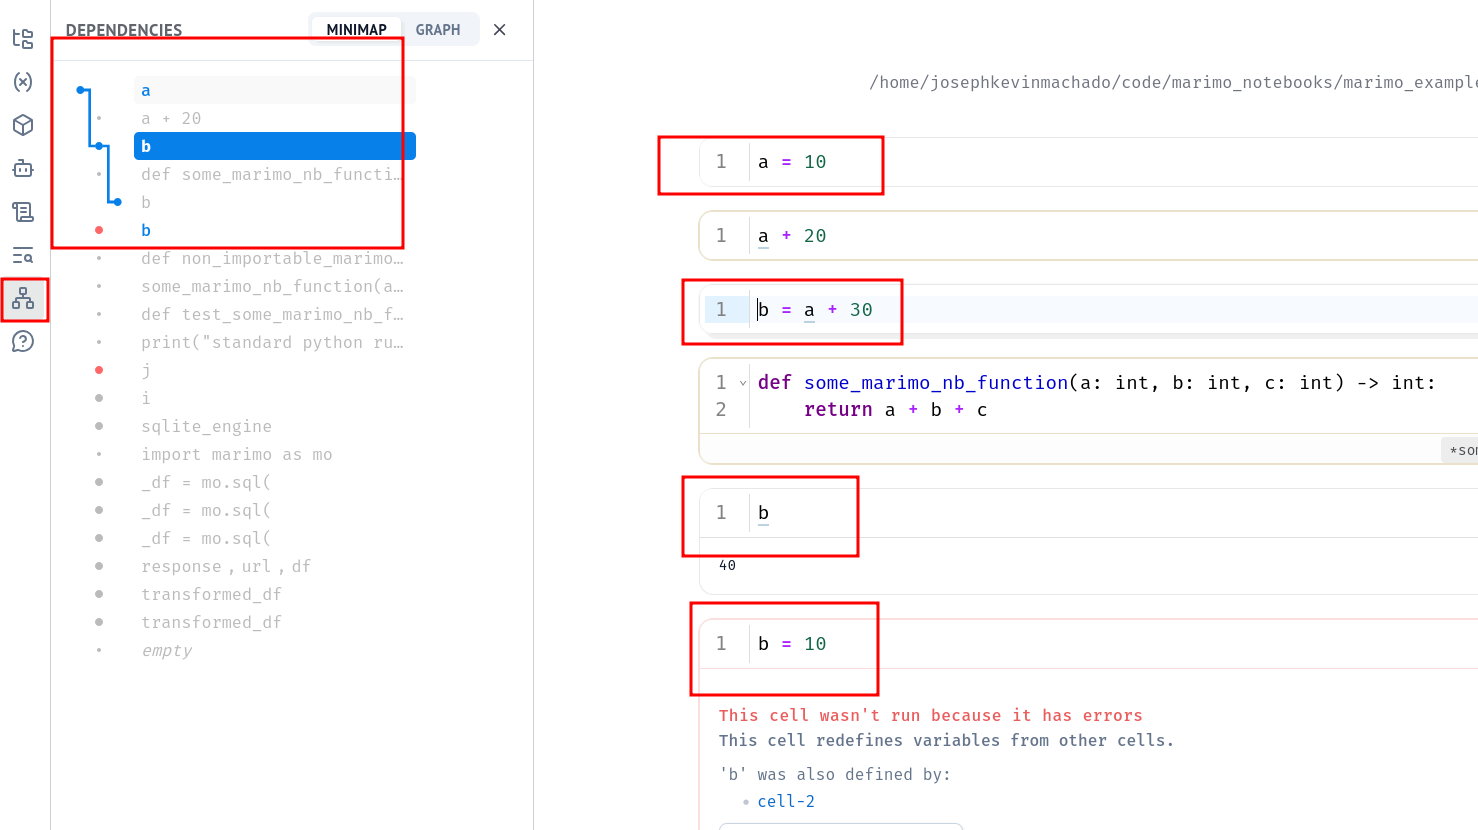Open the AI robot sidebar icon
The image size is (1478, 830).
coord(23,168)
